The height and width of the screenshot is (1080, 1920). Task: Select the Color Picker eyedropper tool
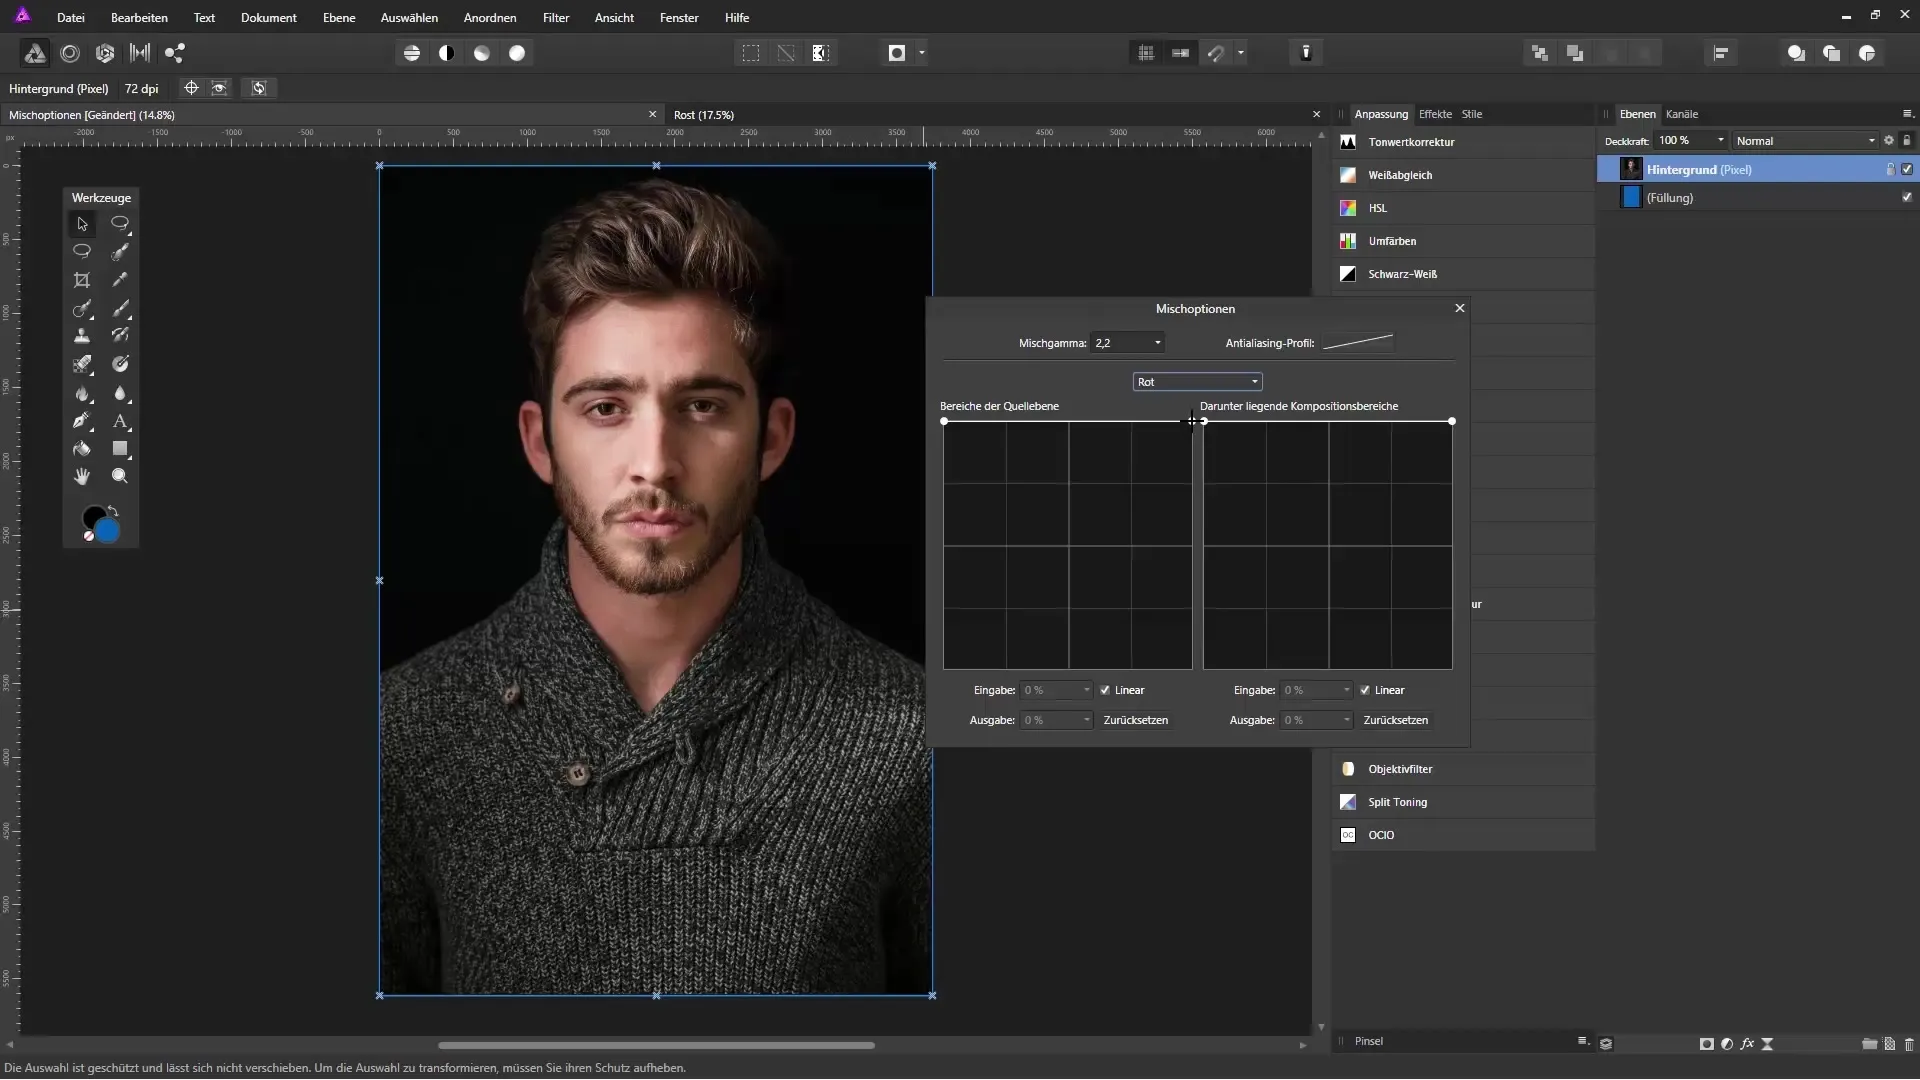(120, 280)
